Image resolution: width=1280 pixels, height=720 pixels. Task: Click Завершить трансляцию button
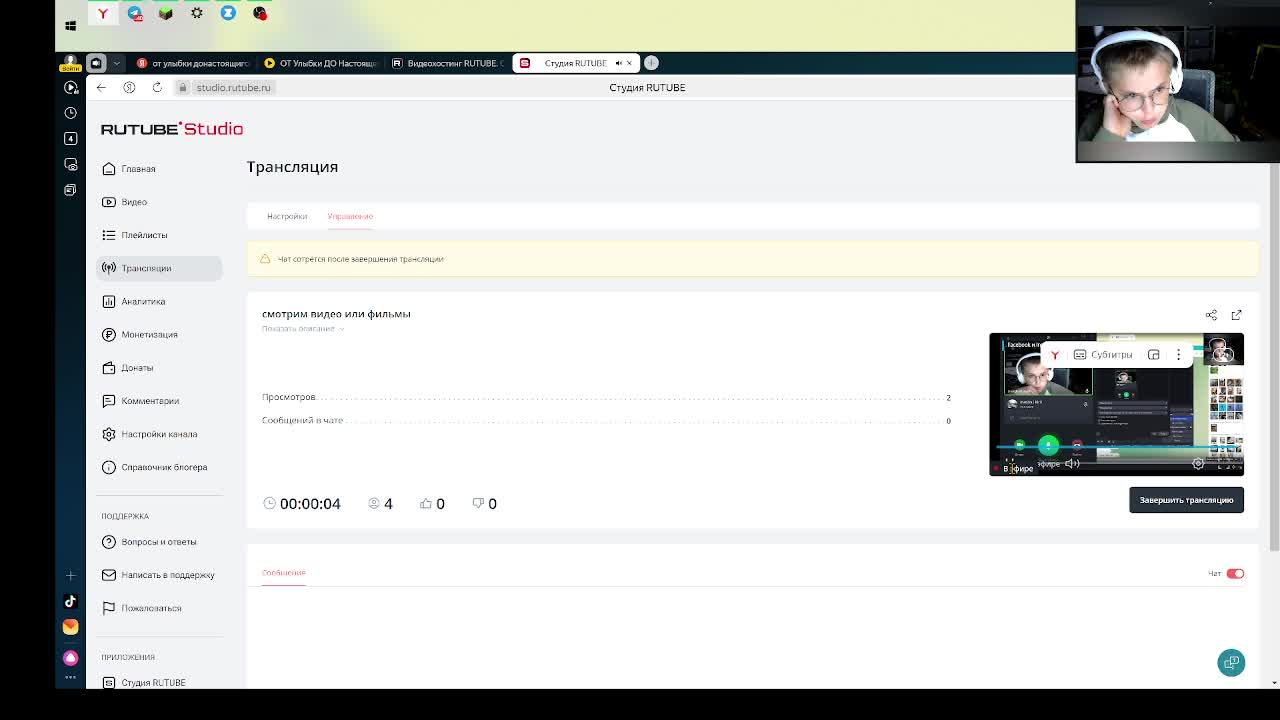click(1186, 500)
